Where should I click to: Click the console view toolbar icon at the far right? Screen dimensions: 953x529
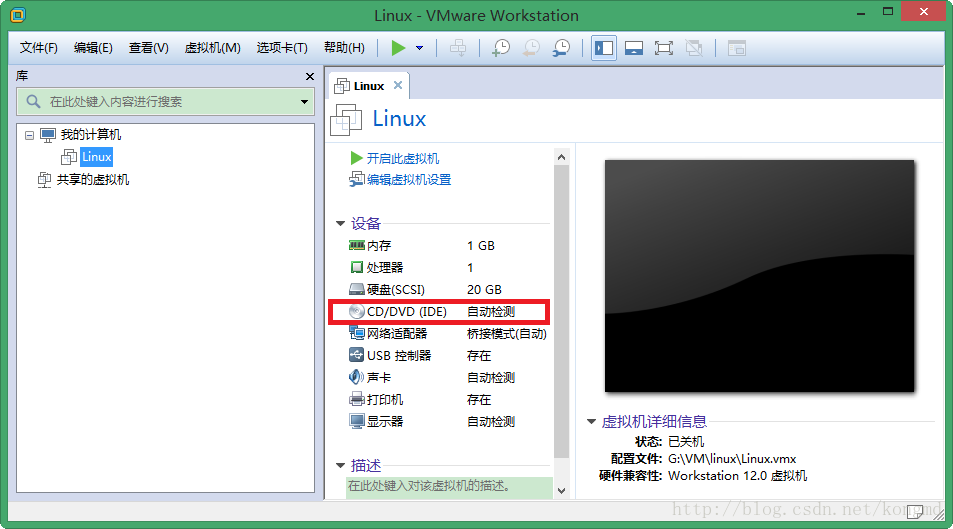click(x=737, y=48)
